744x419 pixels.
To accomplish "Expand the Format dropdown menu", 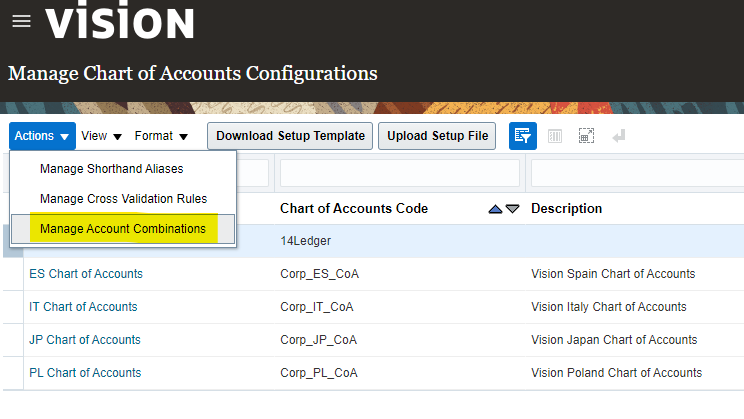I will click(161, 136).
